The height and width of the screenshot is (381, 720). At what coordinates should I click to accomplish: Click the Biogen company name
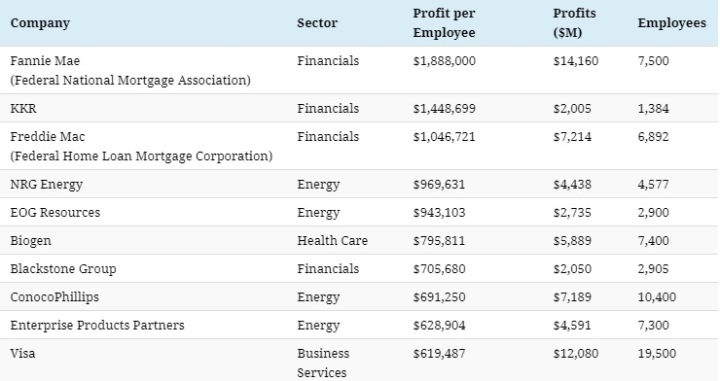[x=31, y=241]
